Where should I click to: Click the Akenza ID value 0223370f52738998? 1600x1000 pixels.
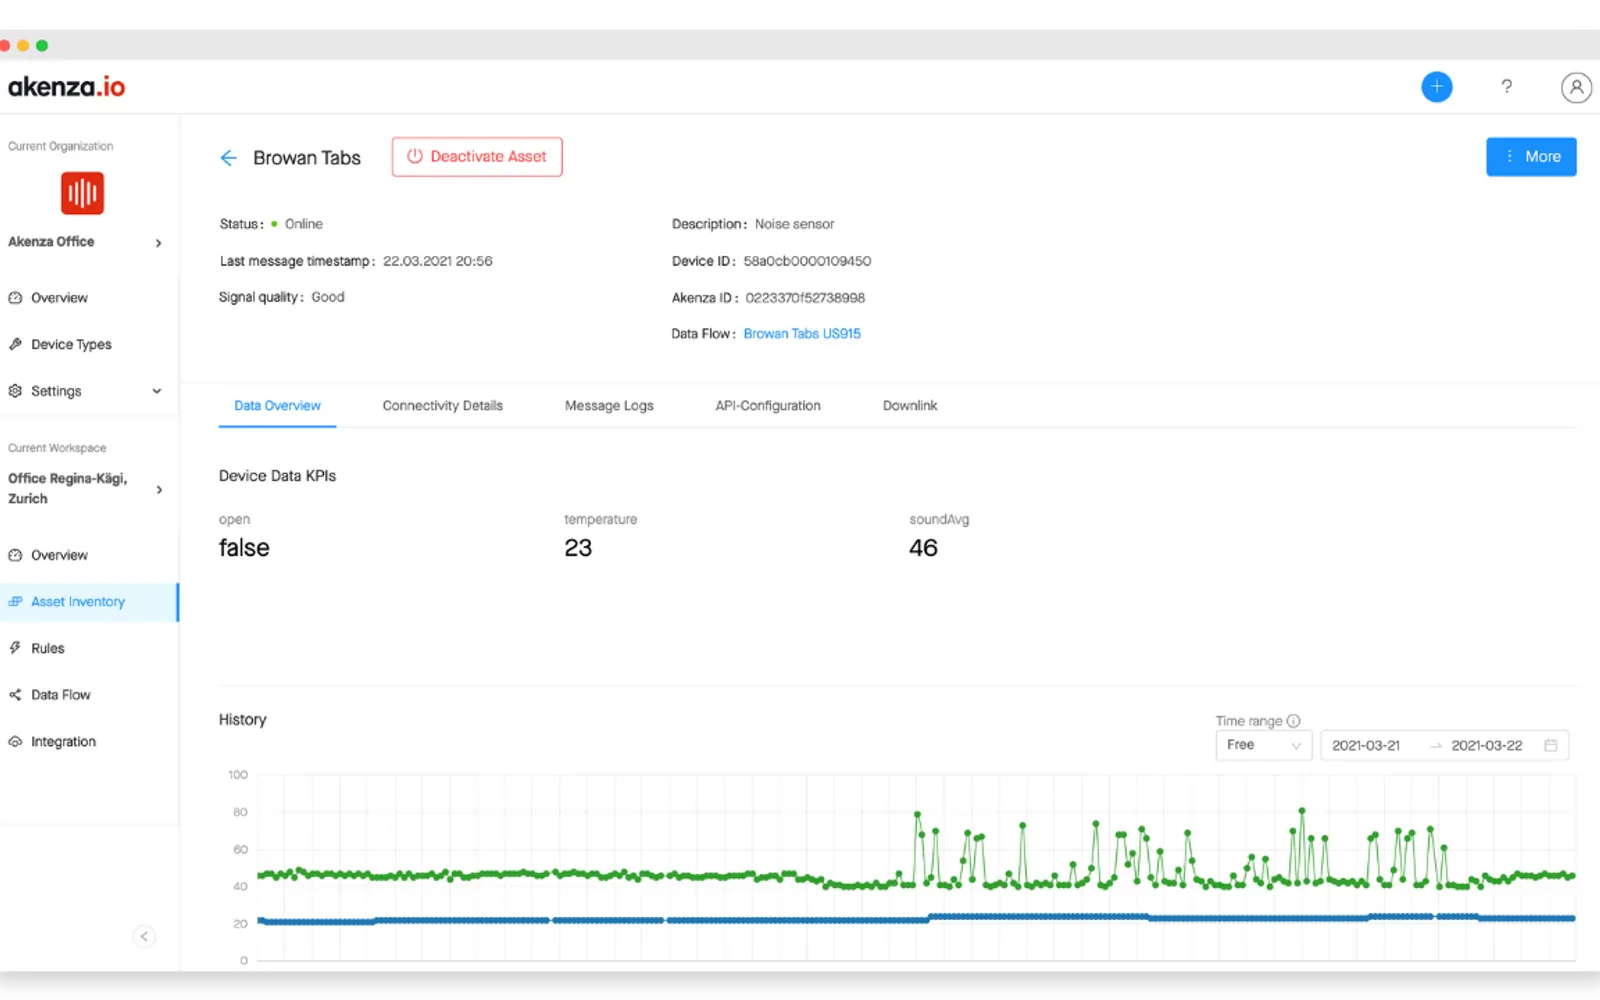pyautogui.click(x=805, y=298)
